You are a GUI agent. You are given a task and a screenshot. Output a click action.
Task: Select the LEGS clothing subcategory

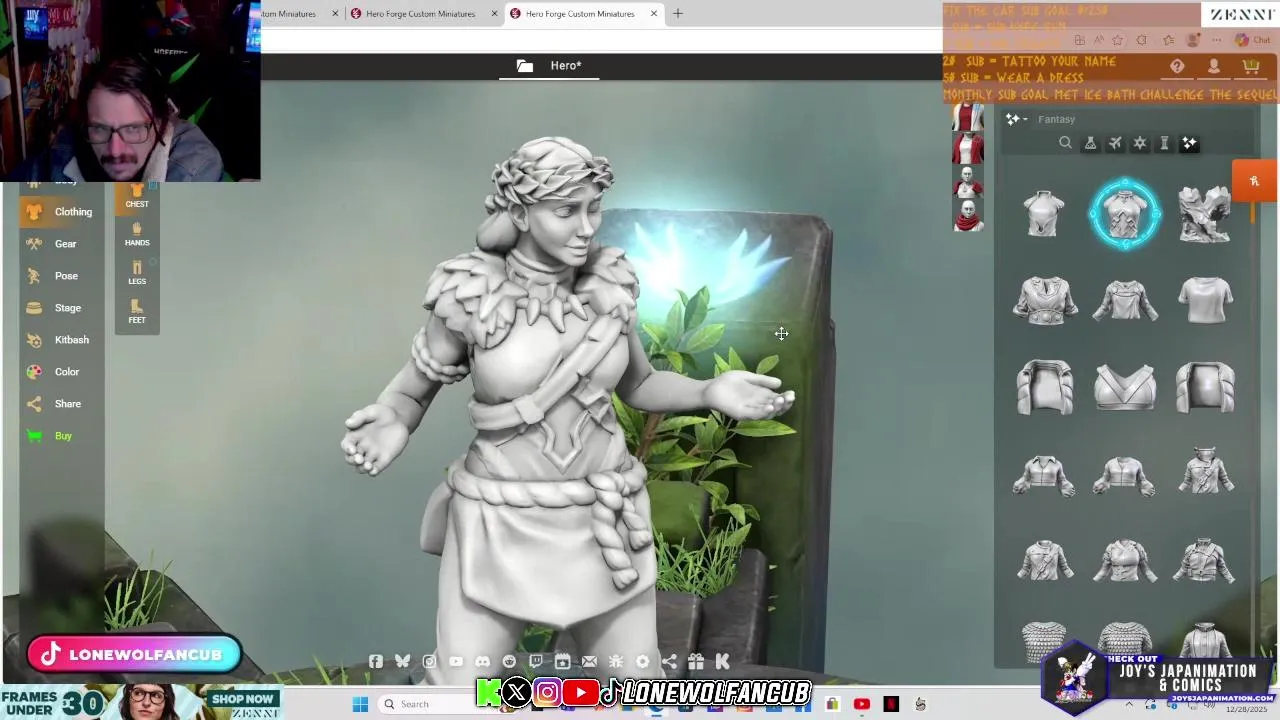tap(137, 274)
